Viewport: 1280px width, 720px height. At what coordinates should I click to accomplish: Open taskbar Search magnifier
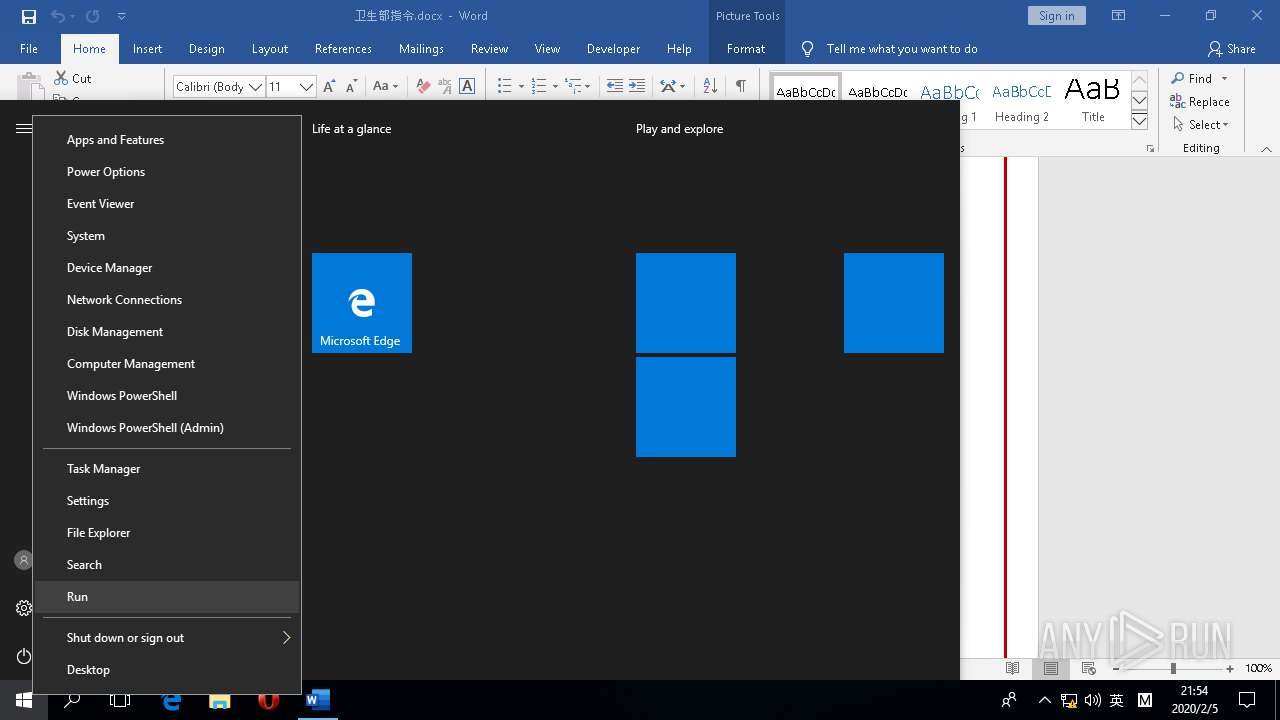click(x=72, y=700)
